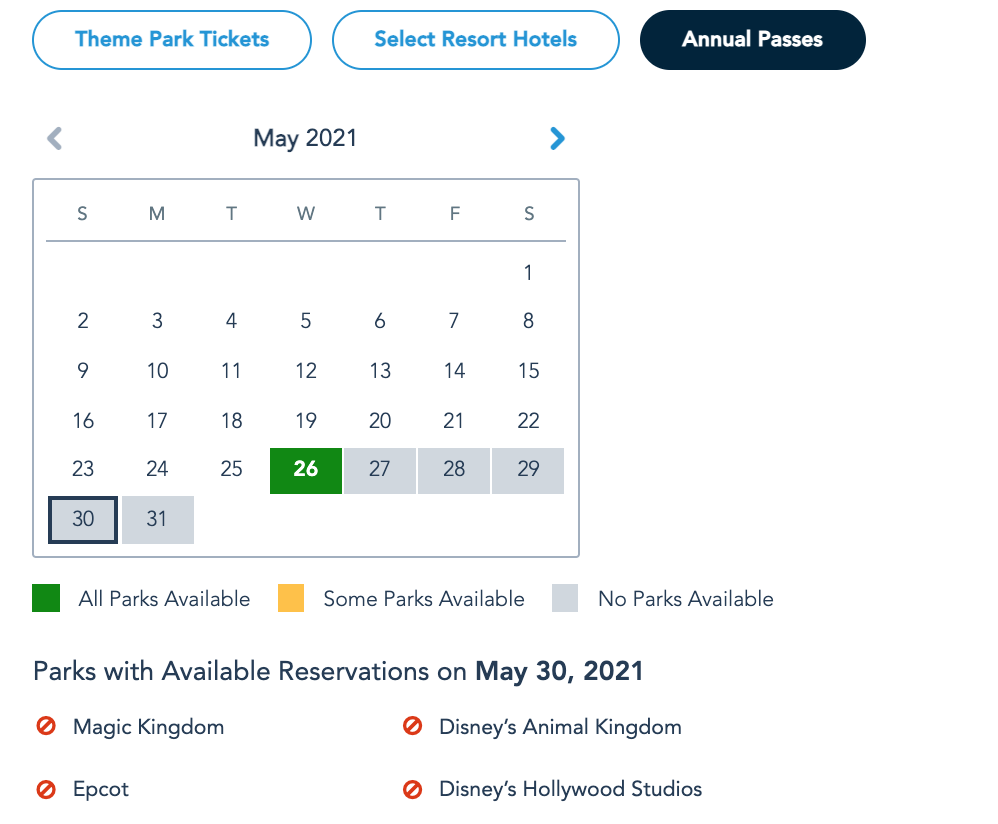
Task: Click the May 2021 month heading
Action: [x=305, y=138]
